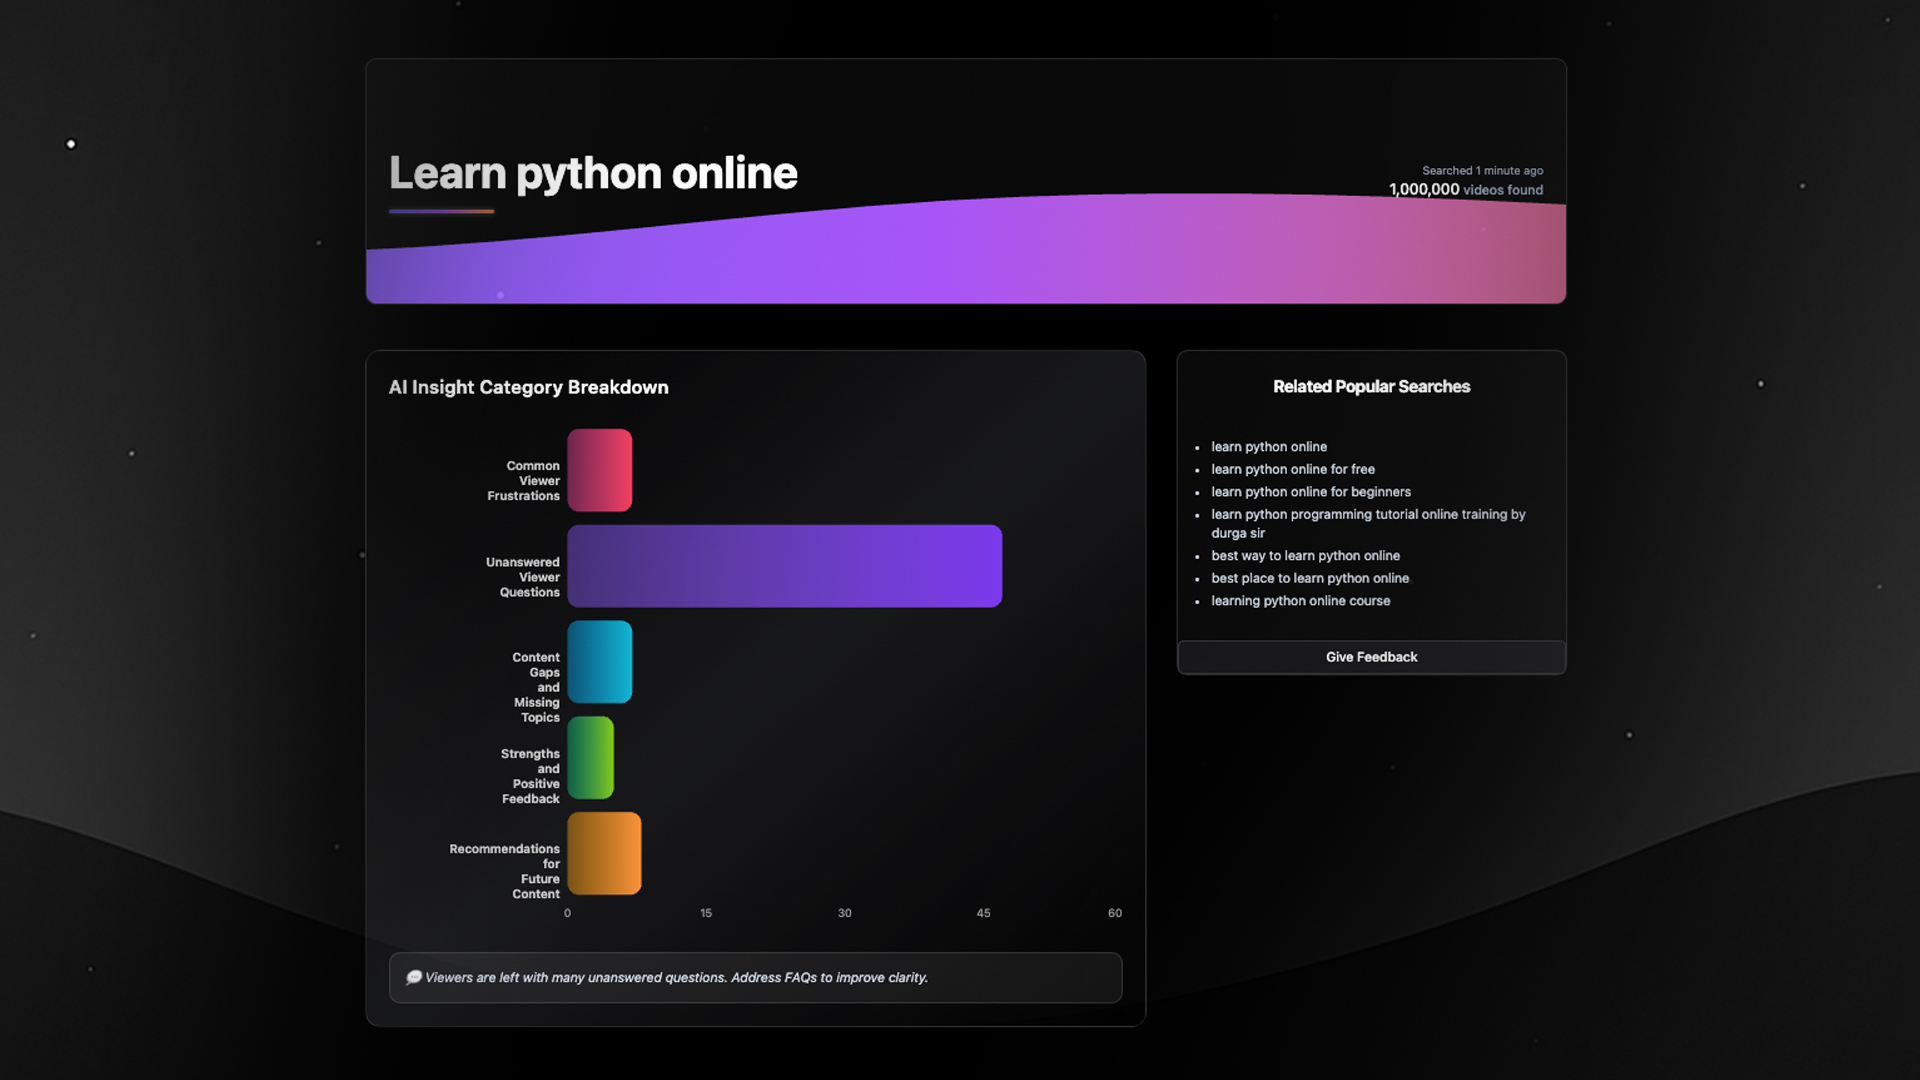This screenshot has height=1080, width=1920.
Task: Open the durga sir tutorial related search
Action: click(1367, 523)
